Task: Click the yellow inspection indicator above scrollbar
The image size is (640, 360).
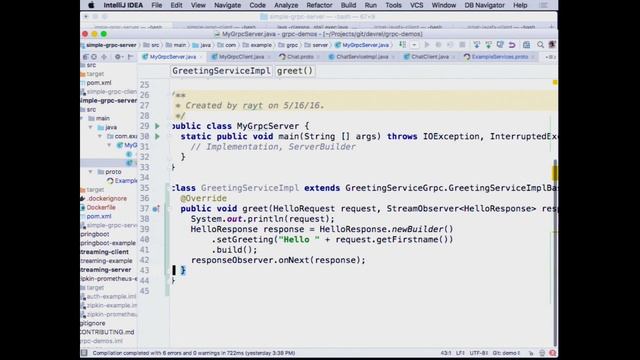Action: point(555,82)
